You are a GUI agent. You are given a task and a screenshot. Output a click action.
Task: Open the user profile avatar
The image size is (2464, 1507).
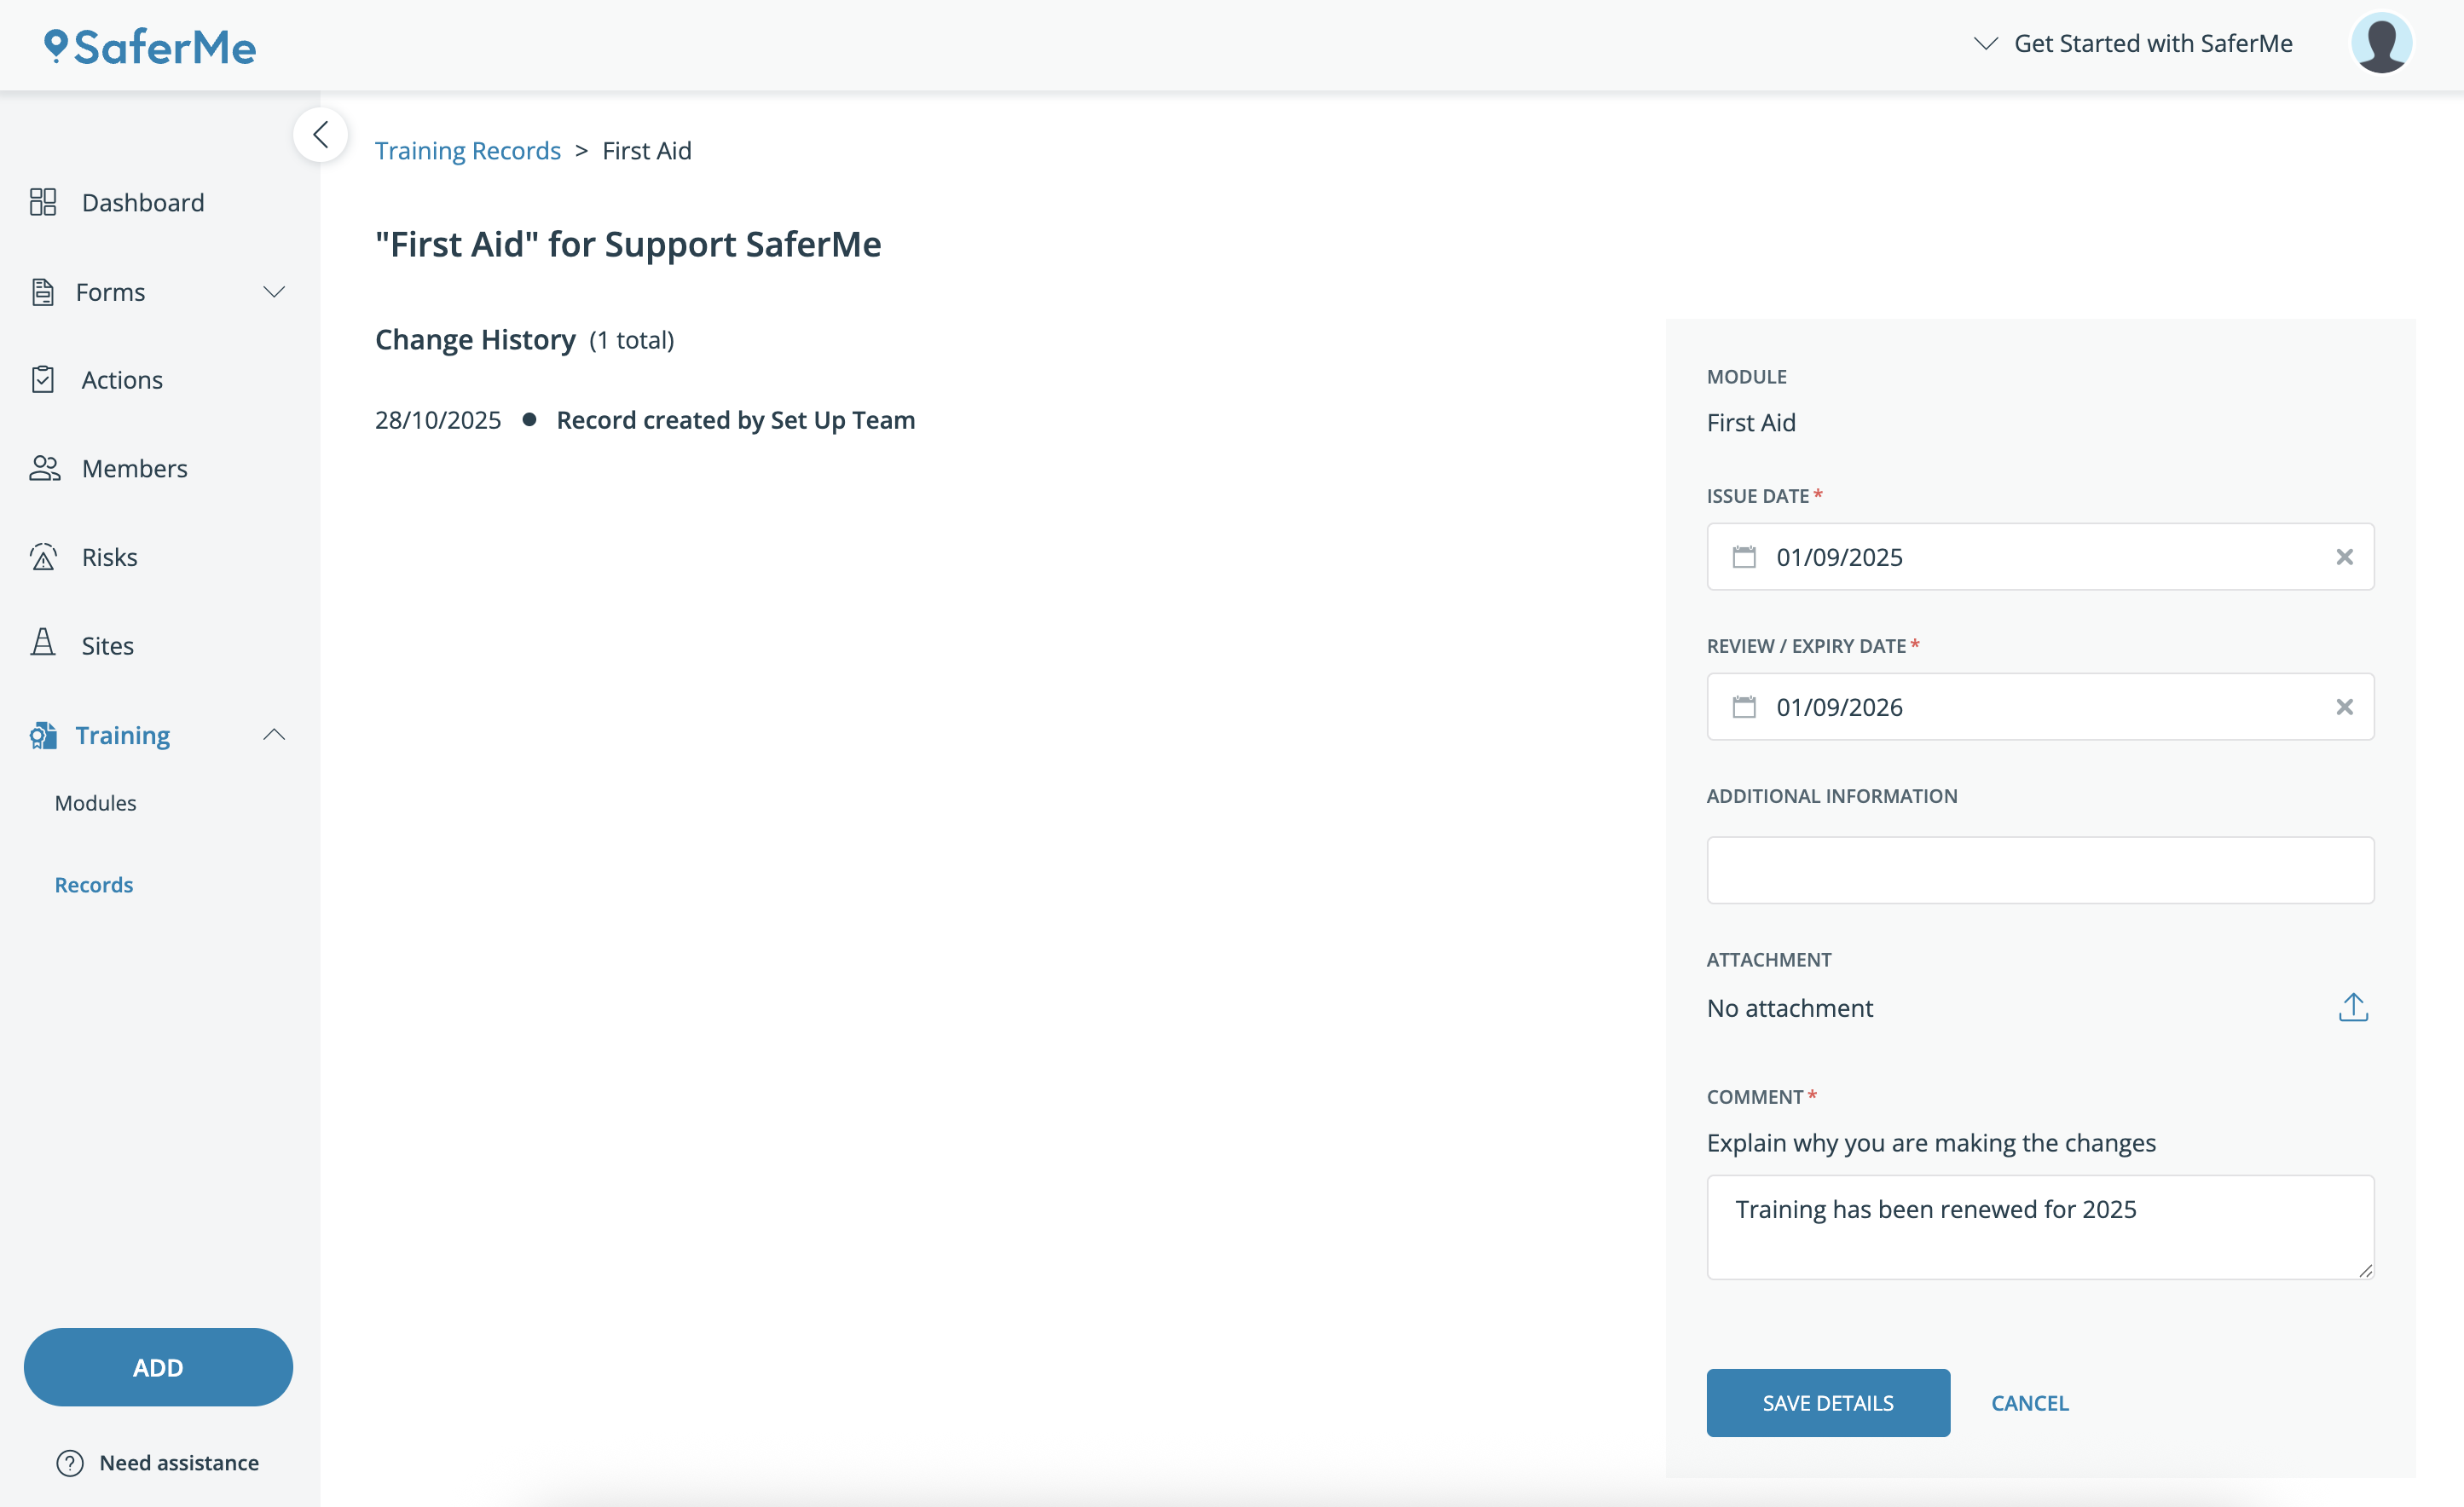pyautogui.click(x=2380, y=43)
